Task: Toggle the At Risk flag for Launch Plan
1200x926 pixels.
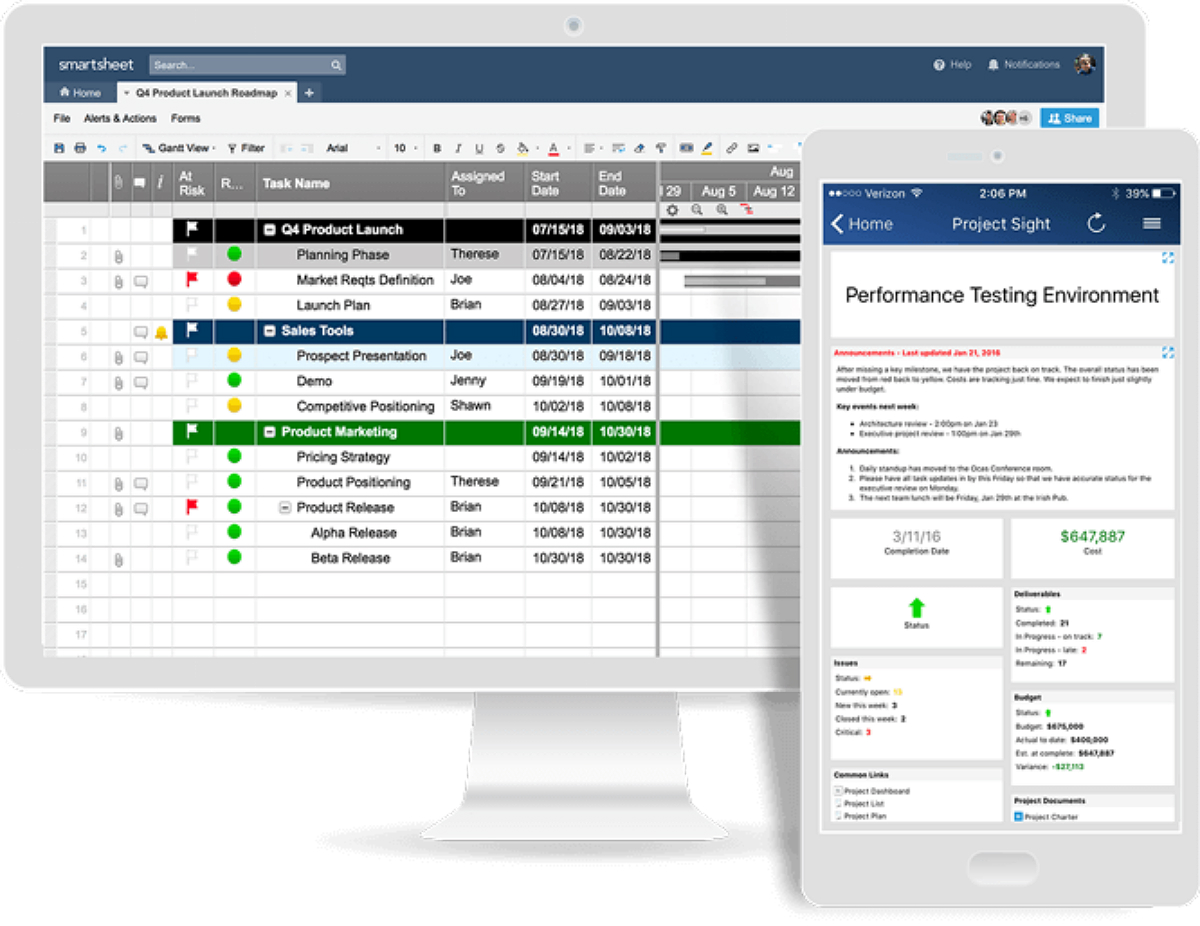Action: pyautogui.click(x=192, y=305)
